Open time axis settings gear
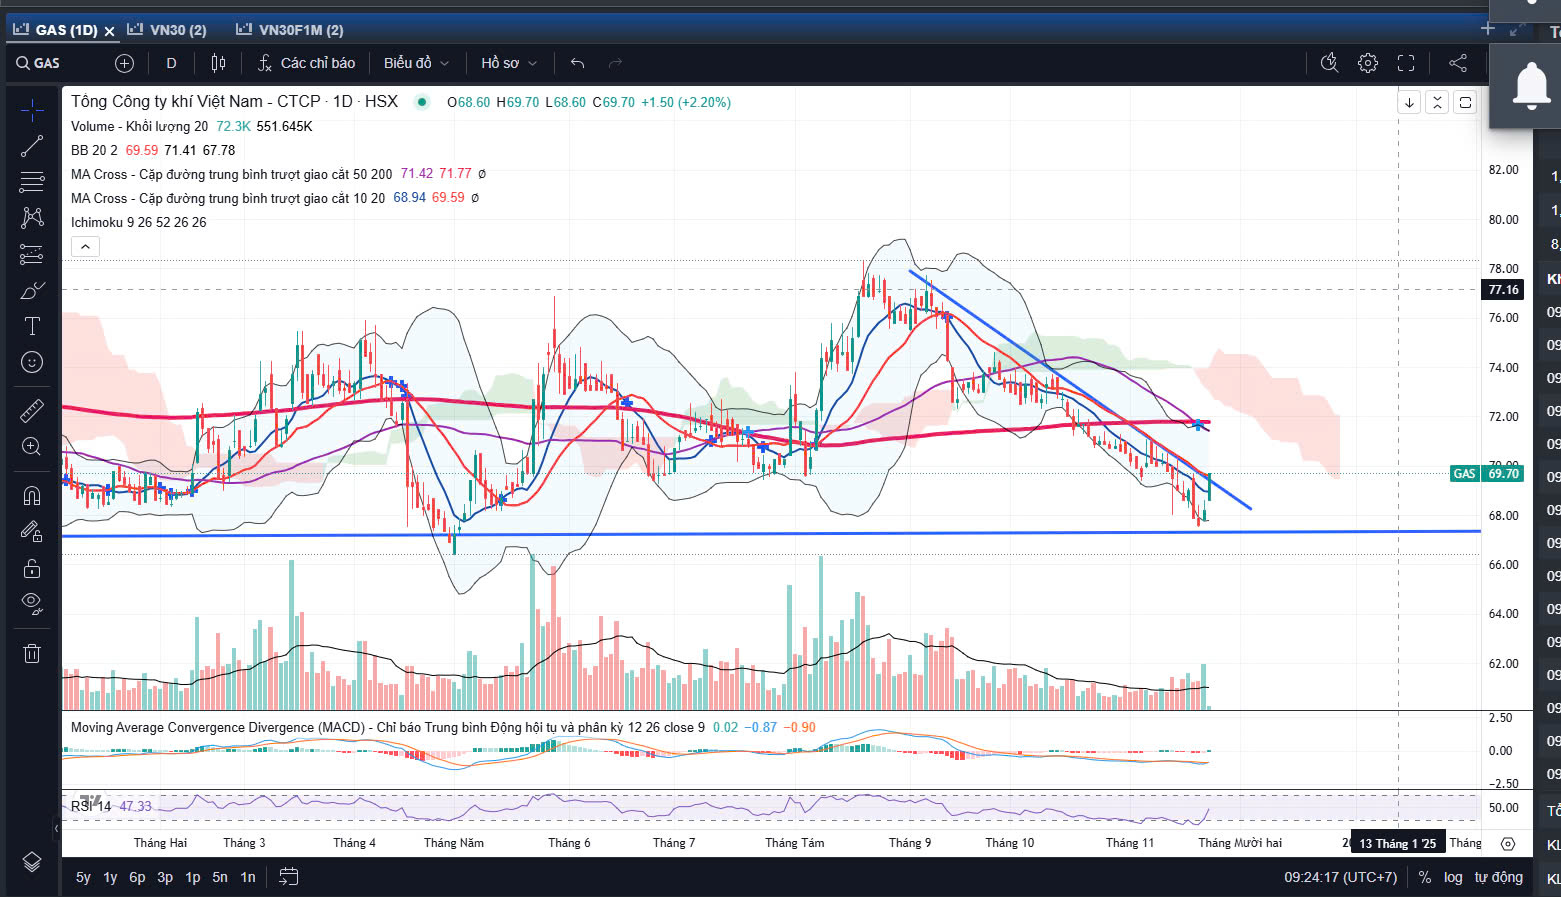The height and width of the screenshot is (897, 1561). pos(1508,843)
